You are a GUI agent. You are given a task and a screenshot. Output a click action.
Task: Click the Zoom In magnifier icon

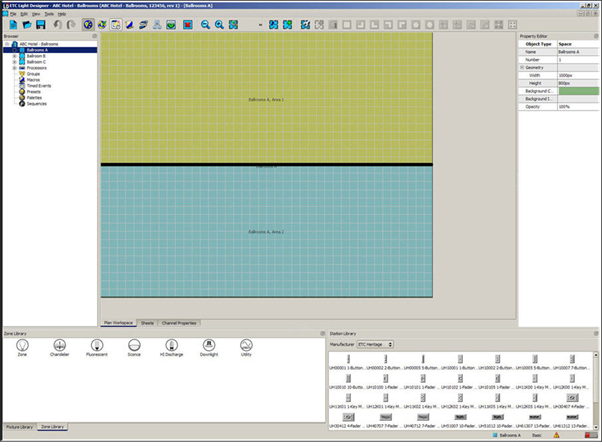coord(219,24)
